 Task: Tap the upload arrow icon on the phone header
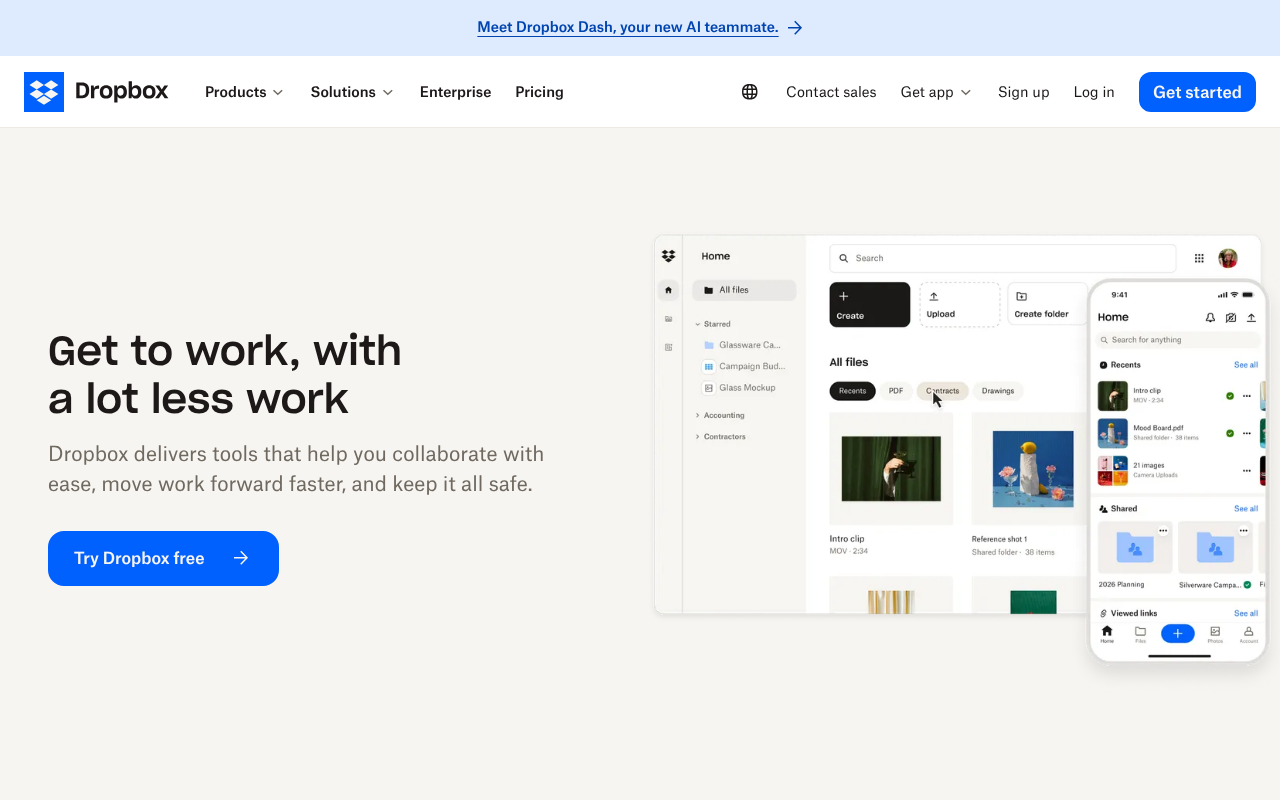click(1251, 317)
